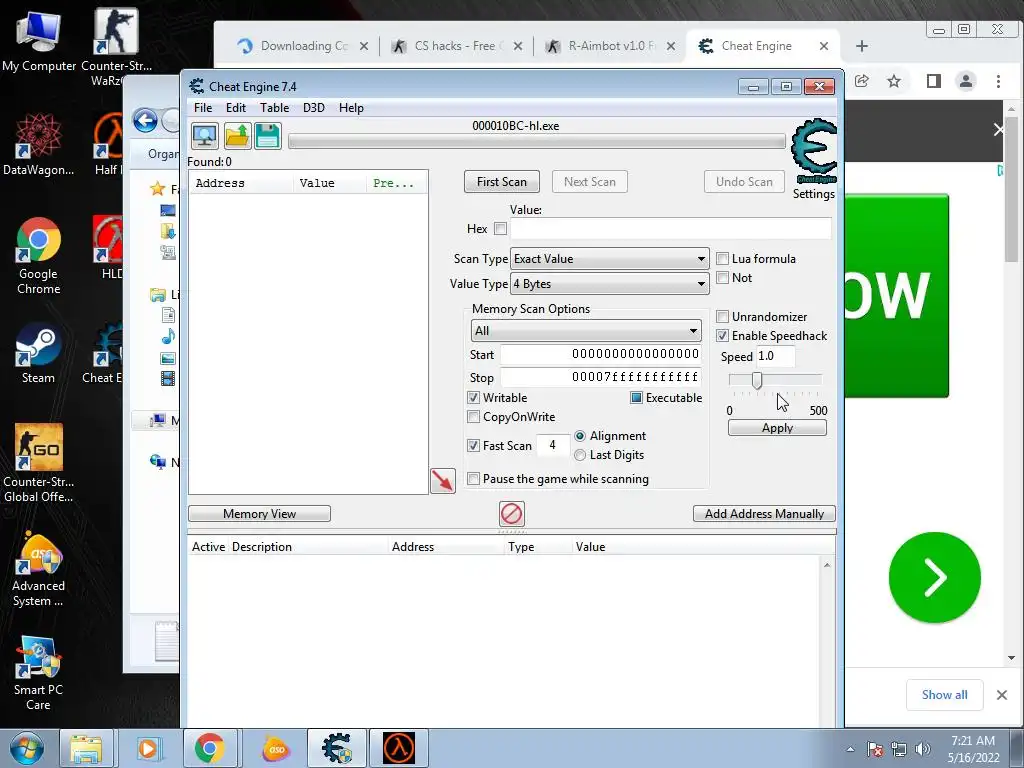Click Windows Start button
The height and width of the screenshot is (768, 1024).
26,748
